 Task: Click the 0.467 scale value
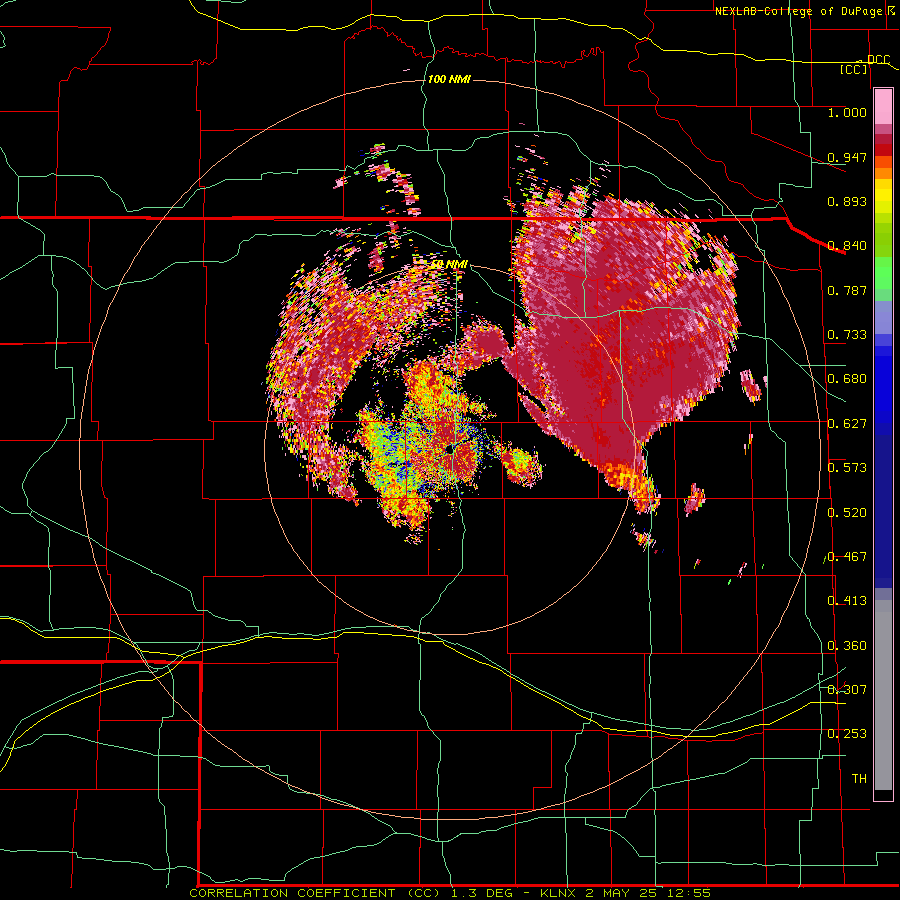[847, 557]
